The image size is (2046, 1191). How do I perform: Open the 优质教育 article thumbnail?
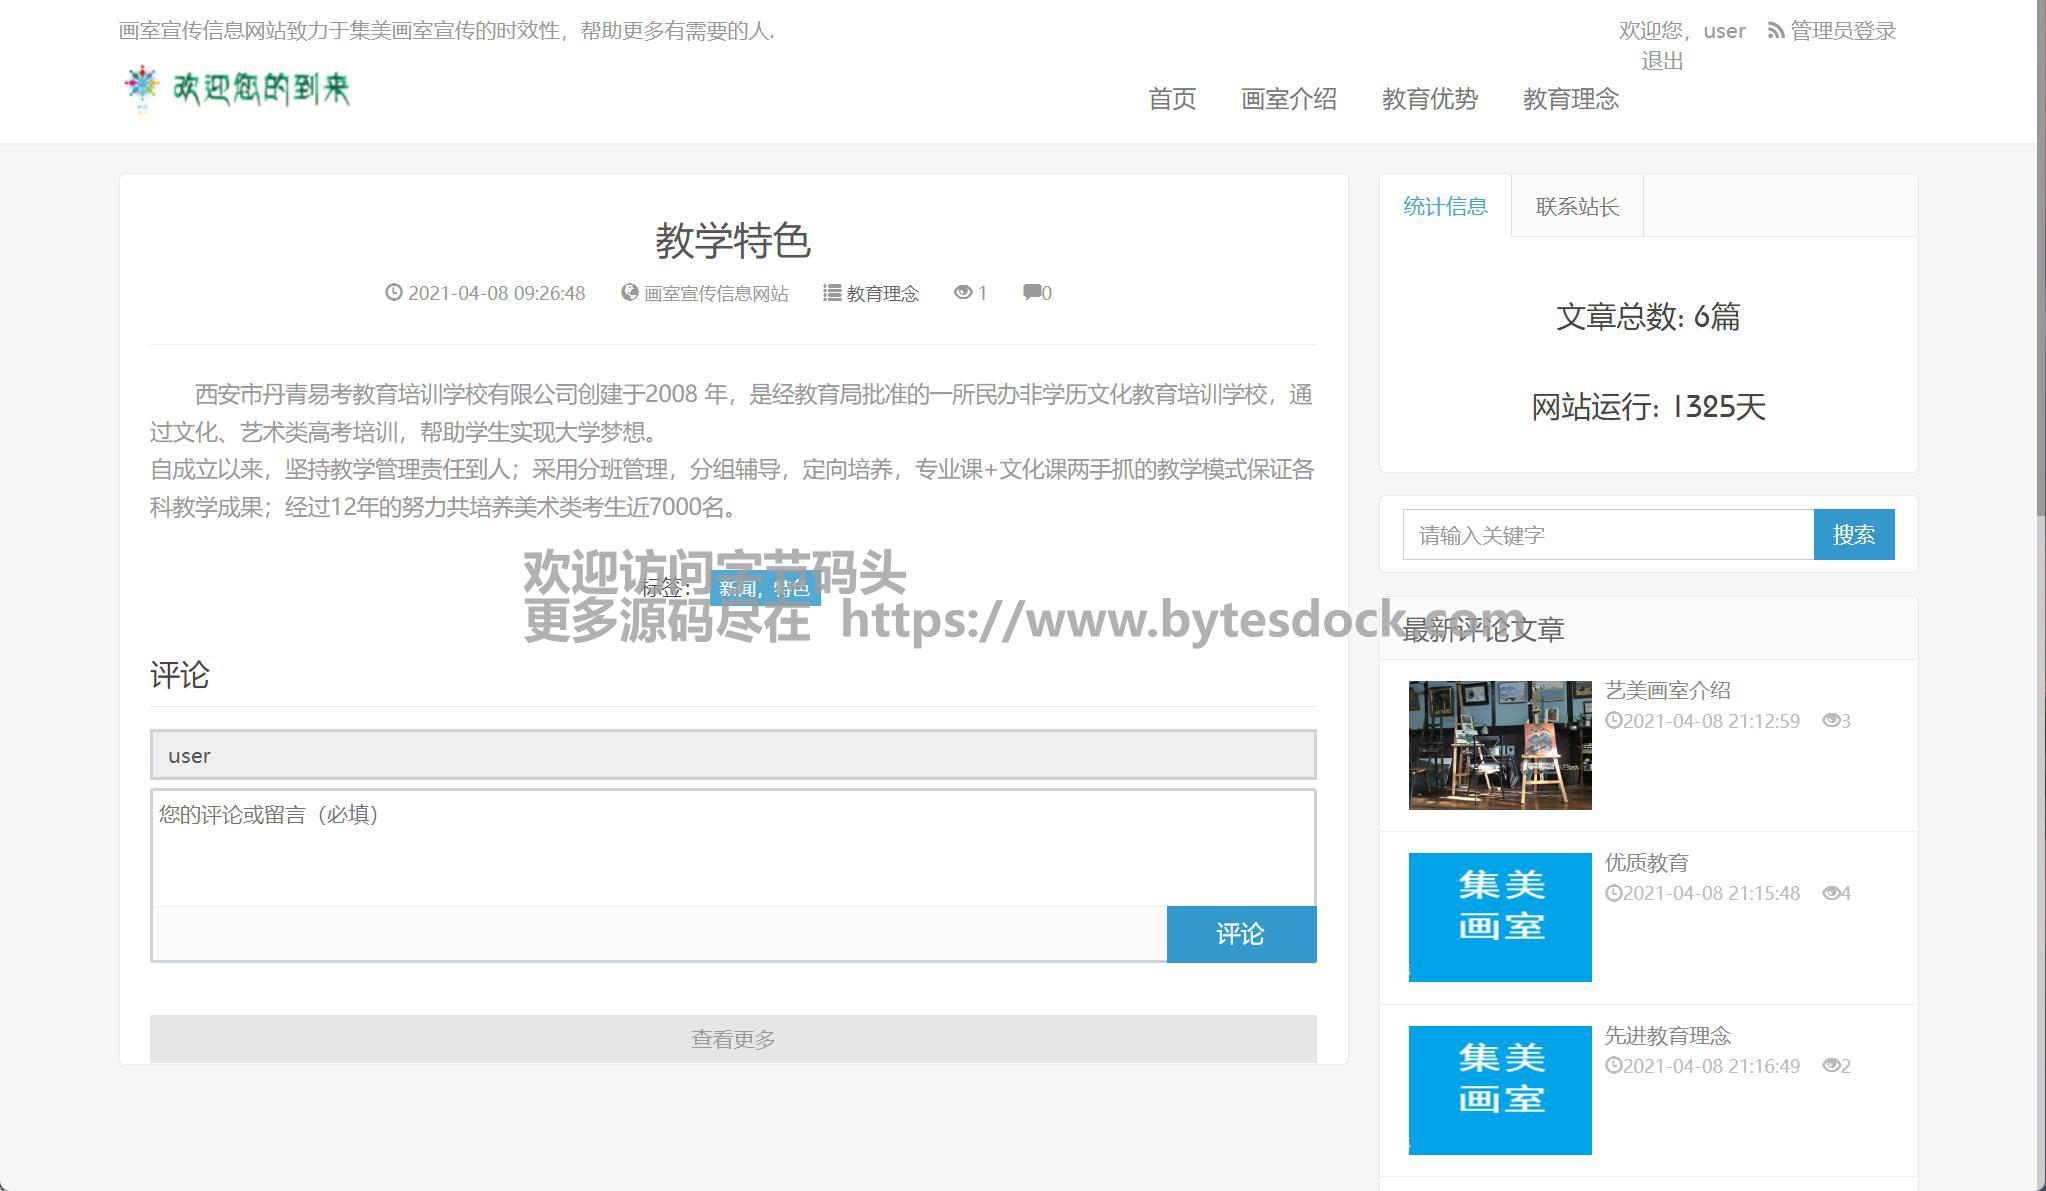click(1499, 917)
